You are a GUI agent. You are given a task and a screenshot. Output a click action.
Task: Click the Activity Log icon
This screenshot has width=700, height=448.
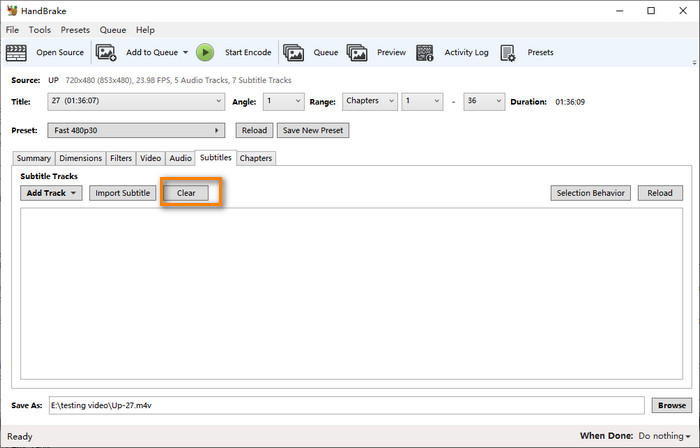(425, 53)
